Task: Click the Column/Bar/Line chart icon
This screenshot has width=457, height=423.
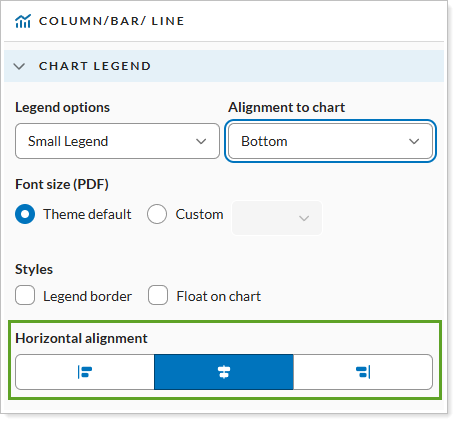Action: (23, 21)
